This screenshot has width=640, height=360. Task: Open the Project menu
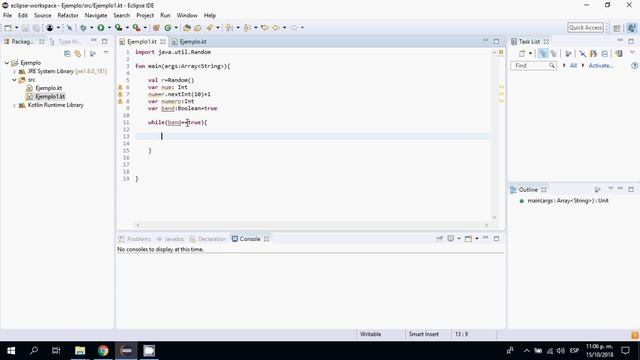pos(145,16)
